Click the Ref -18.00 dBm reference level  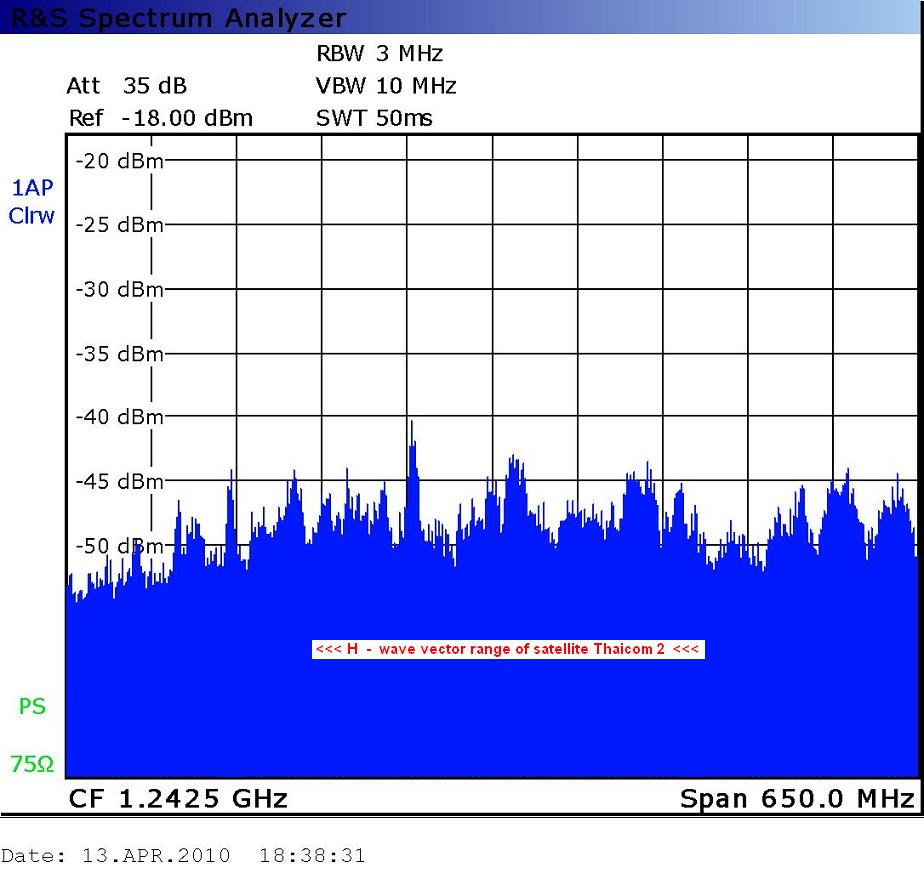pos(160,119)
